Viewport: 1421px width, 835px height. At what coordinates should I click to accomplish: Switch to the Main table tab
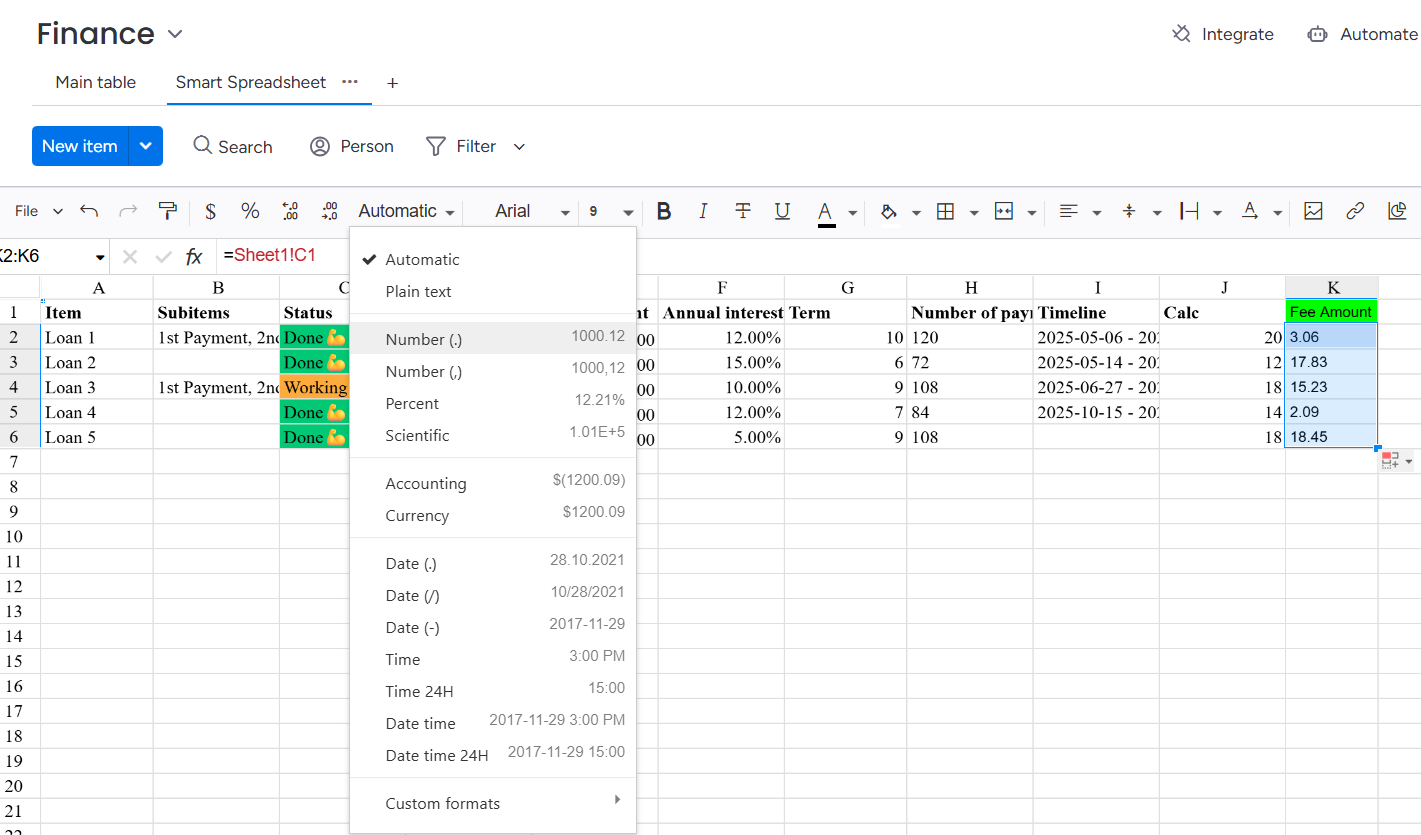[x=96, y=82]
